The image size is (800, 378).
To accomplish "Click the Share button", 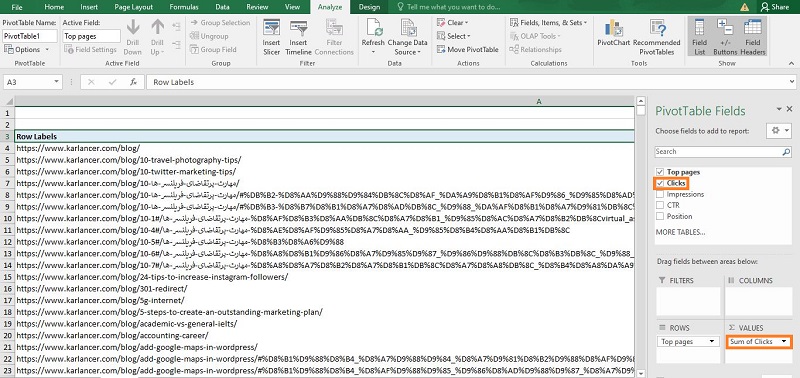I will tap(774, 7).
